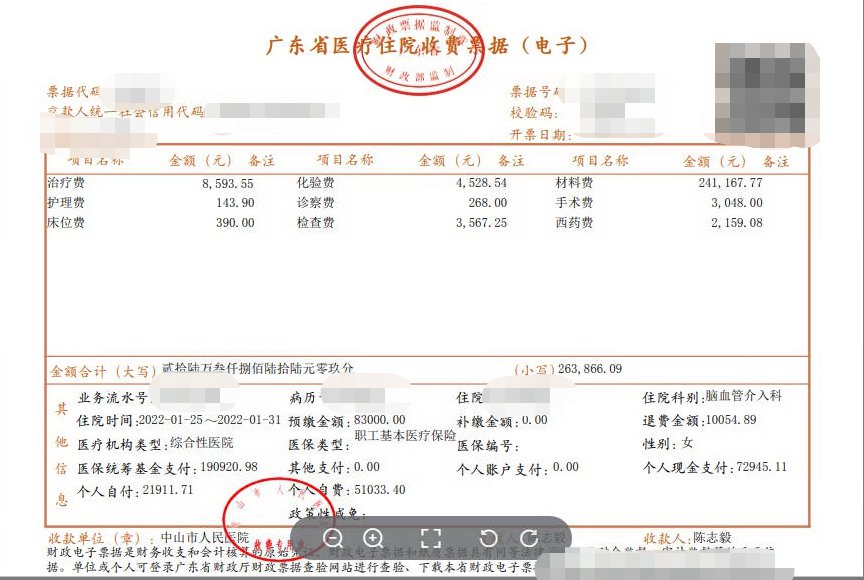The height and width of the screenshot is (580, 864).
Task: Select the insurance type 职工基本医疗保险
Action: coord(405,435)
